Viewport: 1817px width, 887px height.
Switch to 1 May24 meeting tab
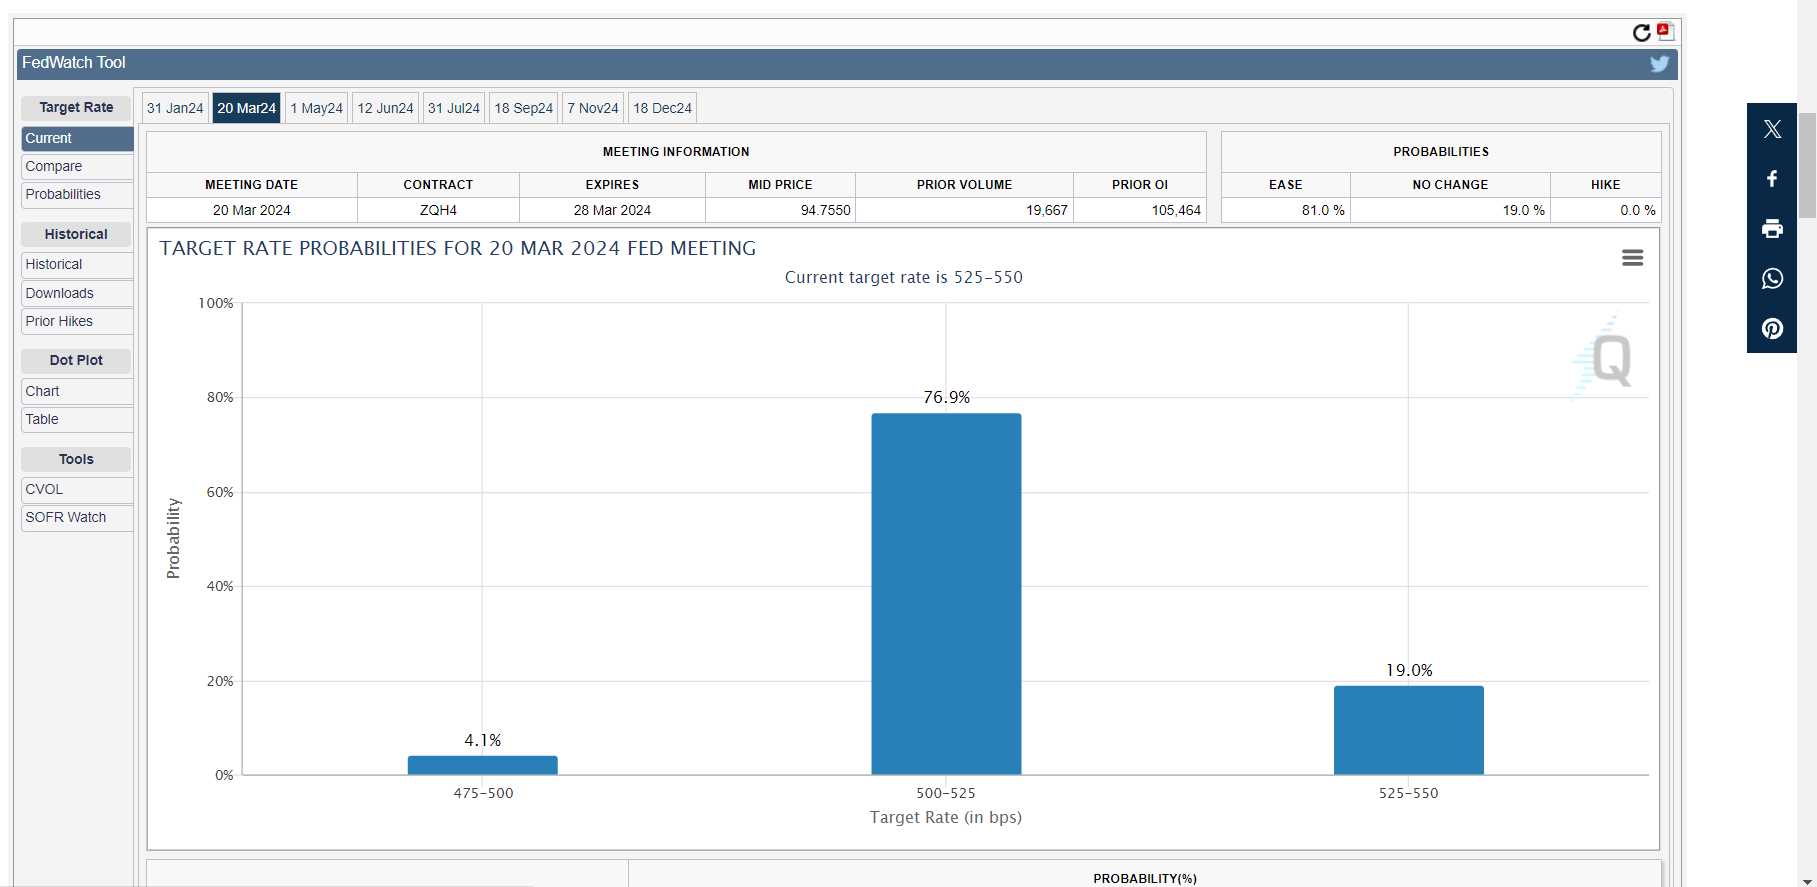coord(316,108)
